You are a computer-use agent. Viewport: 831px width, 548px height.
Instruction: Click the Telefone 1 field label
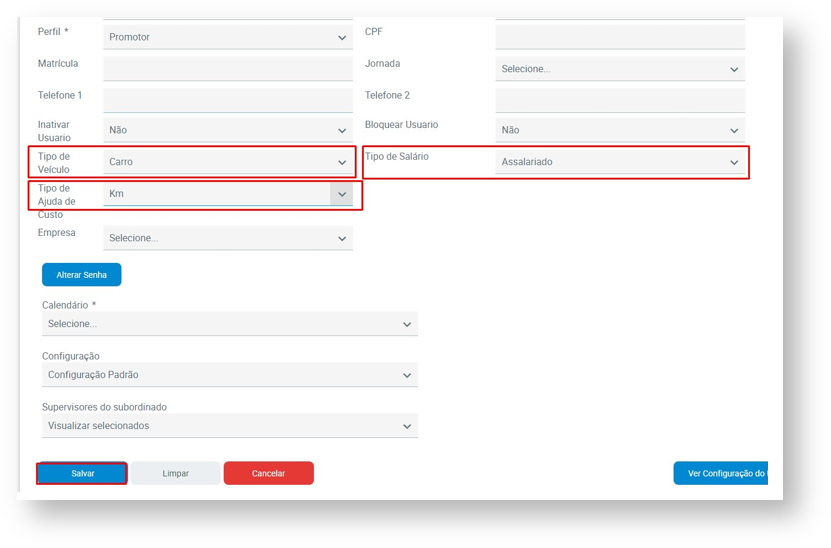click(x=60, y=95)
